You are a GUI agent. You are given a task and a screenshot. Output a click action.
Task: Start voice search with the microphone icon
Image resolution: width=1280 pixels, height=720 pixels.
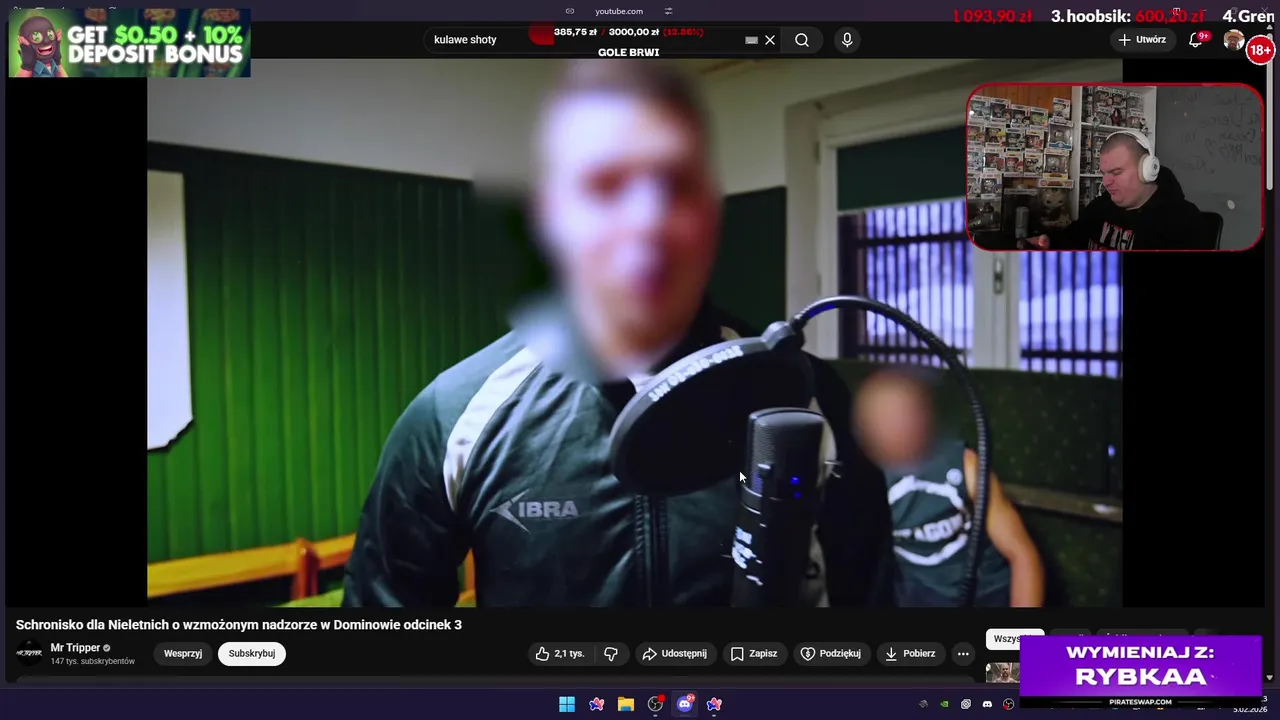pos(847,40)
